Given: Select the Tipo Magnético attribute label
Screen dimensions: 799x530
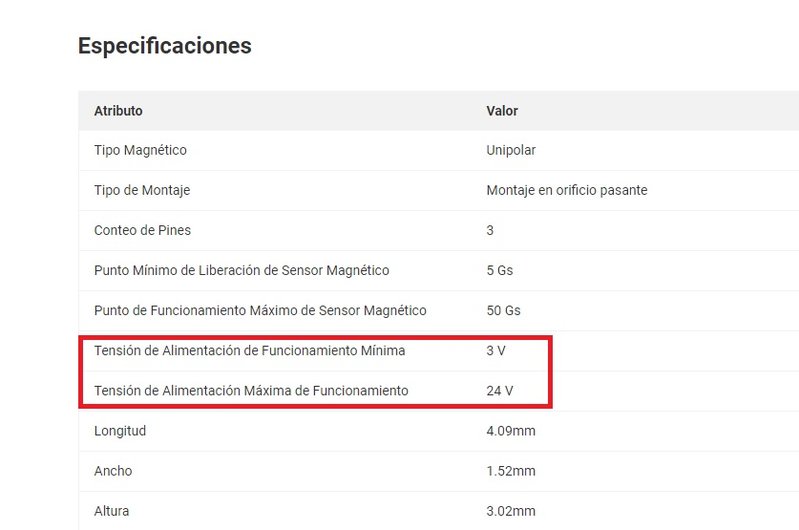Looking at the screenshot, I should point(140,150).
